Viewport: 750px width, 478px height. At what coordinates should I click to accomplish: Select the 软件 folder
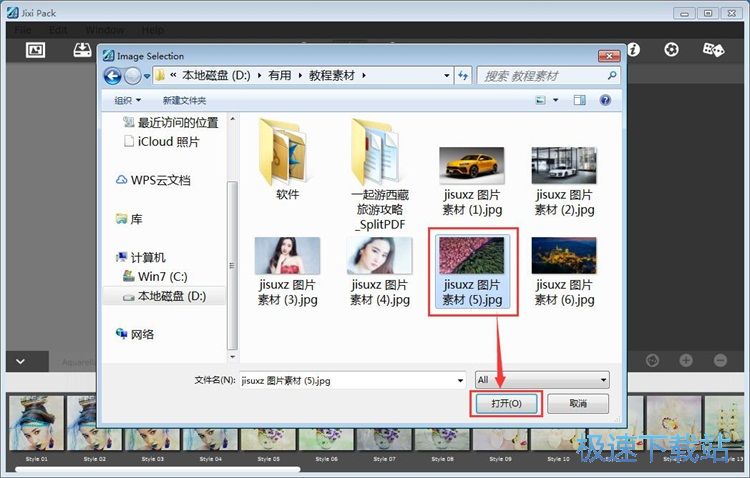pyautogui.click(x=287, y=160)
